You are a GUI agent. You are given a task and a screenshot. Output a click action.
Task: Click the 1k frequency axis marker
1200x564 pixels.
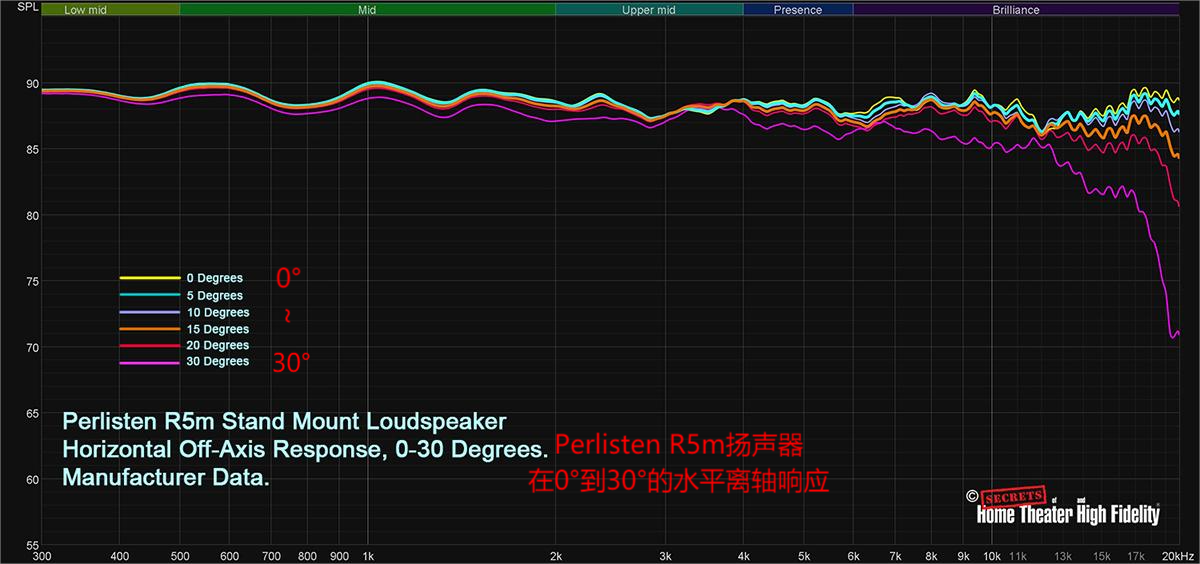[368, 555]
